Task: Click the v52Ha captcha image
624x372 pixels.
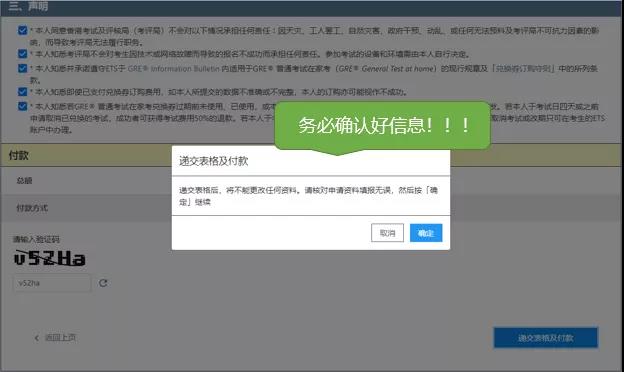Action: [x=49, y=258]
